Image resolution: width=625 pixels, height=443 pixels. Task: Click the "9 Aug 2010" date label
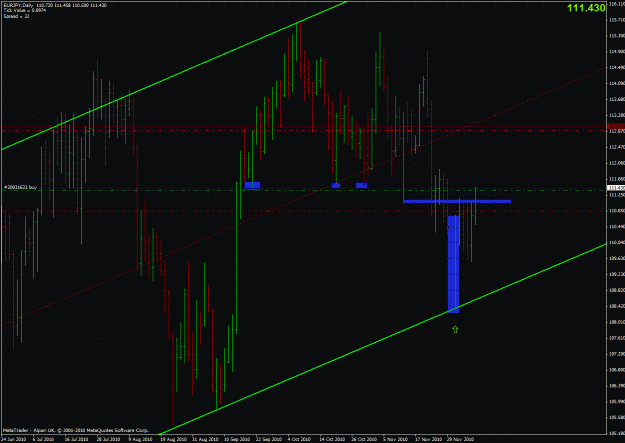(x=140, y=439)
